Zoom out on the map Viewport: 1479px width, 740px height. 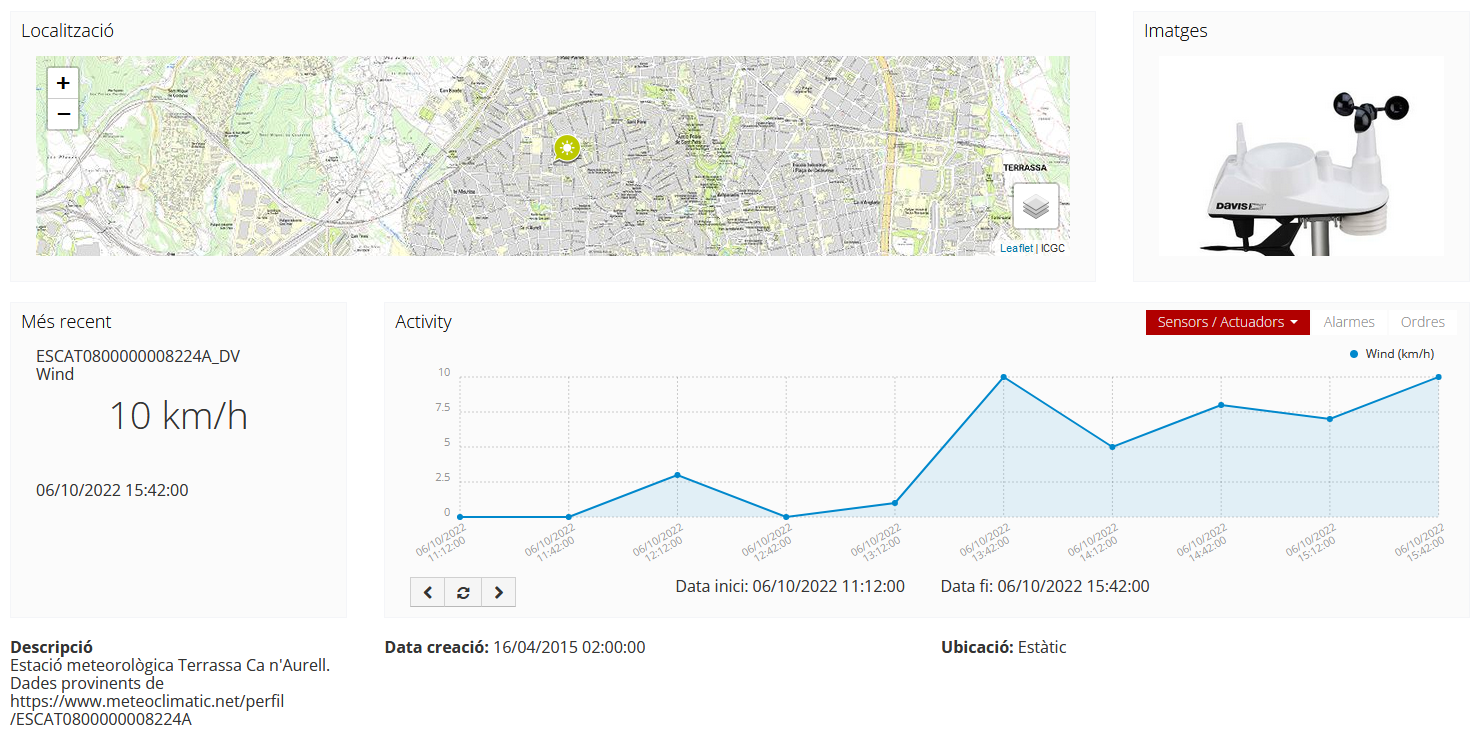63,114
